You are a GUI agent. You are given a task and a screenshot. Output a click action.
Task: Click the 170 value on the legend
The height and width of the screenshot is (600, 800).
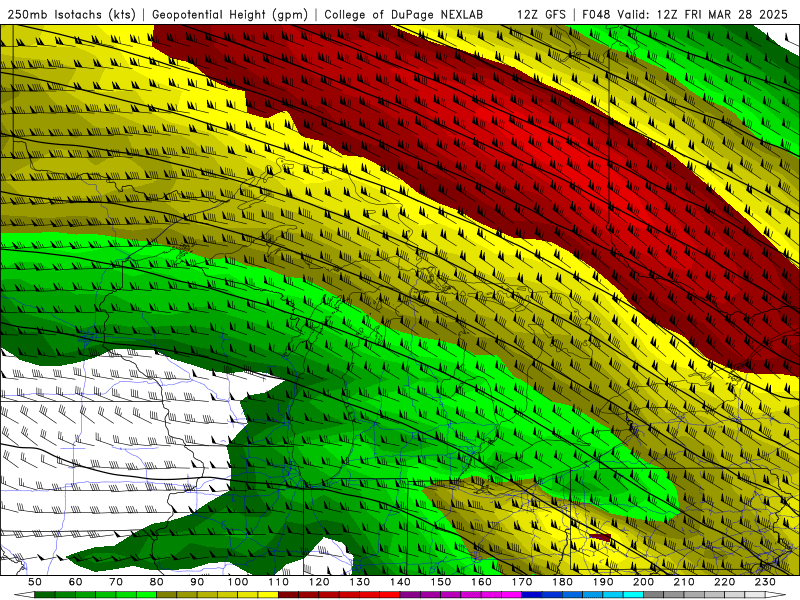point(521,582)
